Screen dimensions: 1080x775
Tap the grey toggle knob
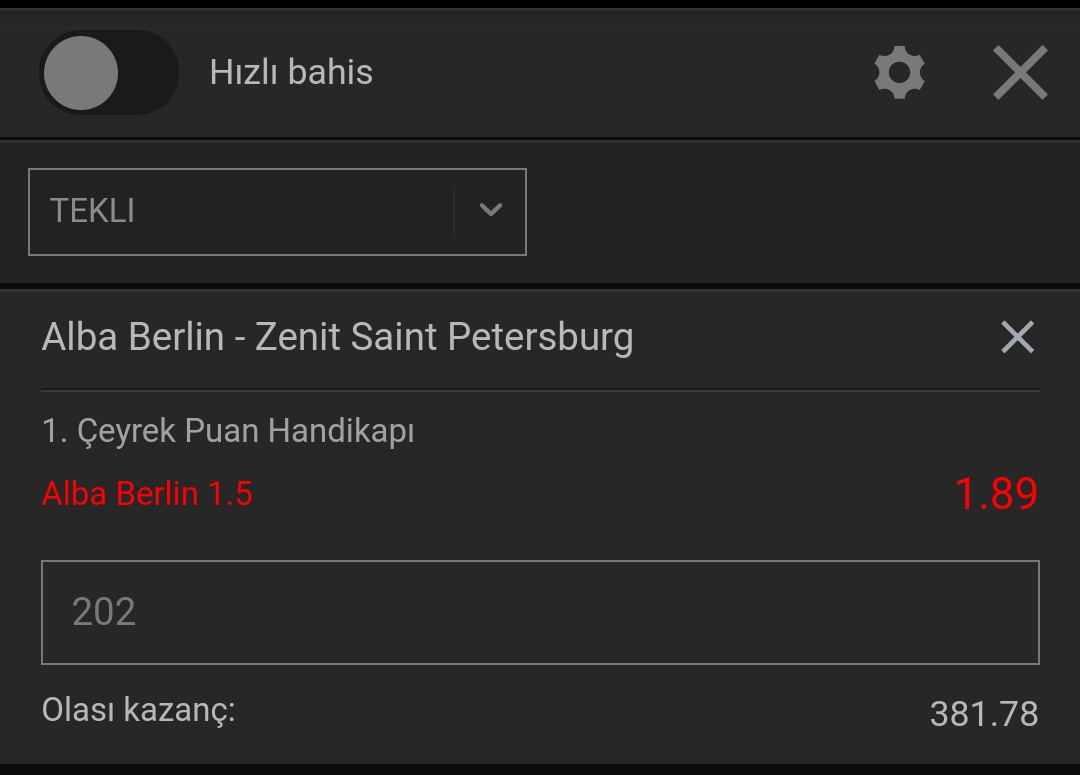[81, 72]
